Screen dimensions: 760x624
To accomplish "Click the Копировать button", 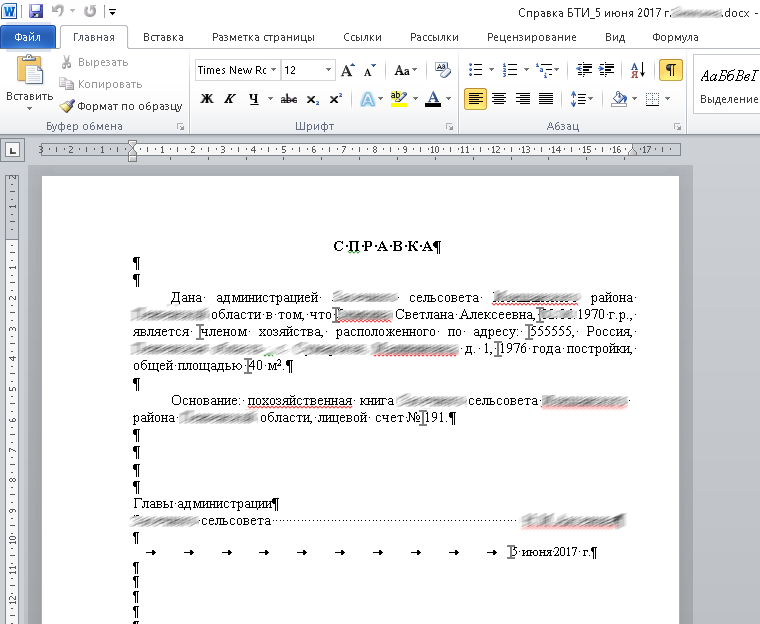I will [x=101, y=84].
